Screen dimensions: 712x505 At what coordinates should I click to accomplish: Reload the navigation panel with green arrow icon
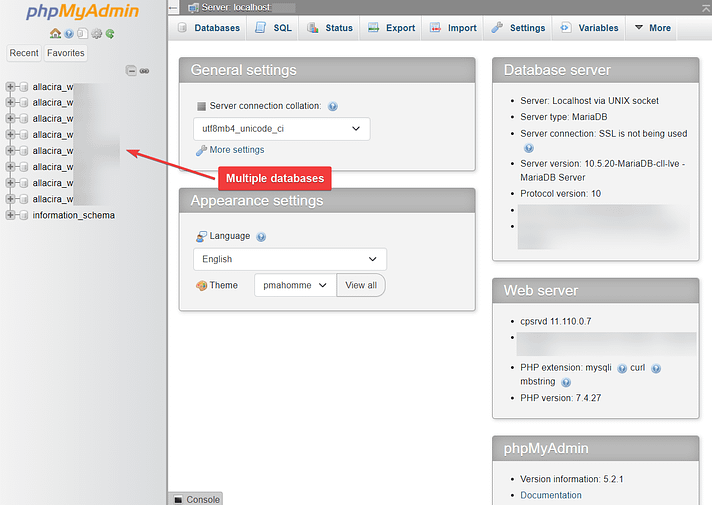point(110,34)
